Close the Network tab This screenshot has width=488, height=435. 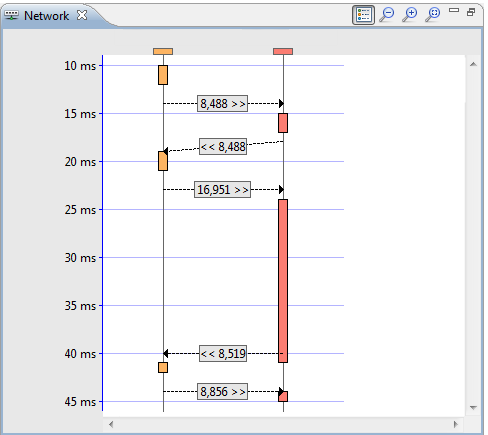click(x=82, y=15)
